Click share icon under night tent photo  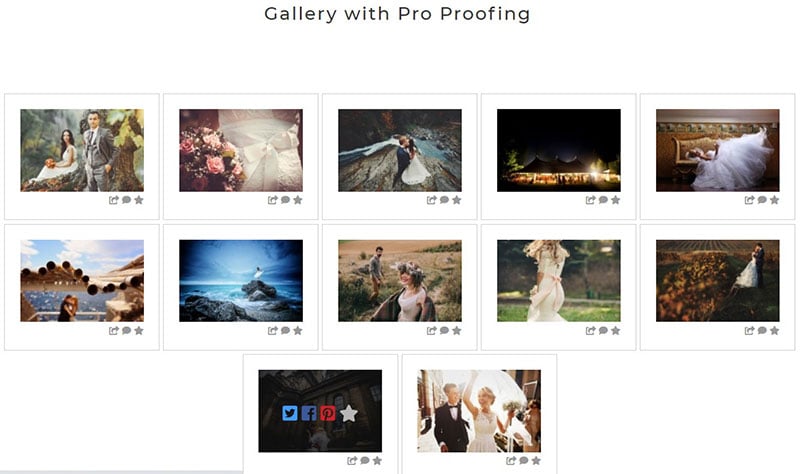click(590, 200)
